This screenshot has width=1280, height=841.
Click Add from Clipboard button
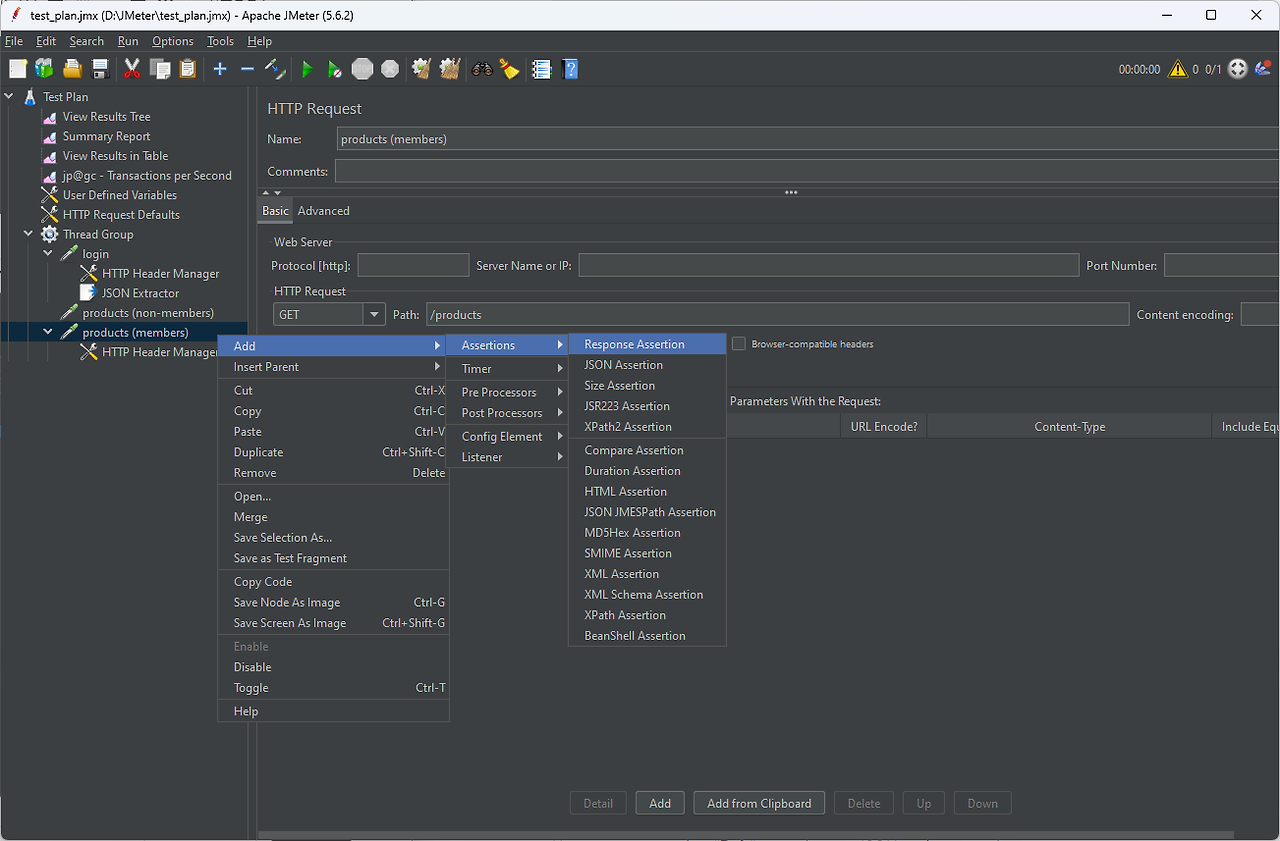(759, 803)
